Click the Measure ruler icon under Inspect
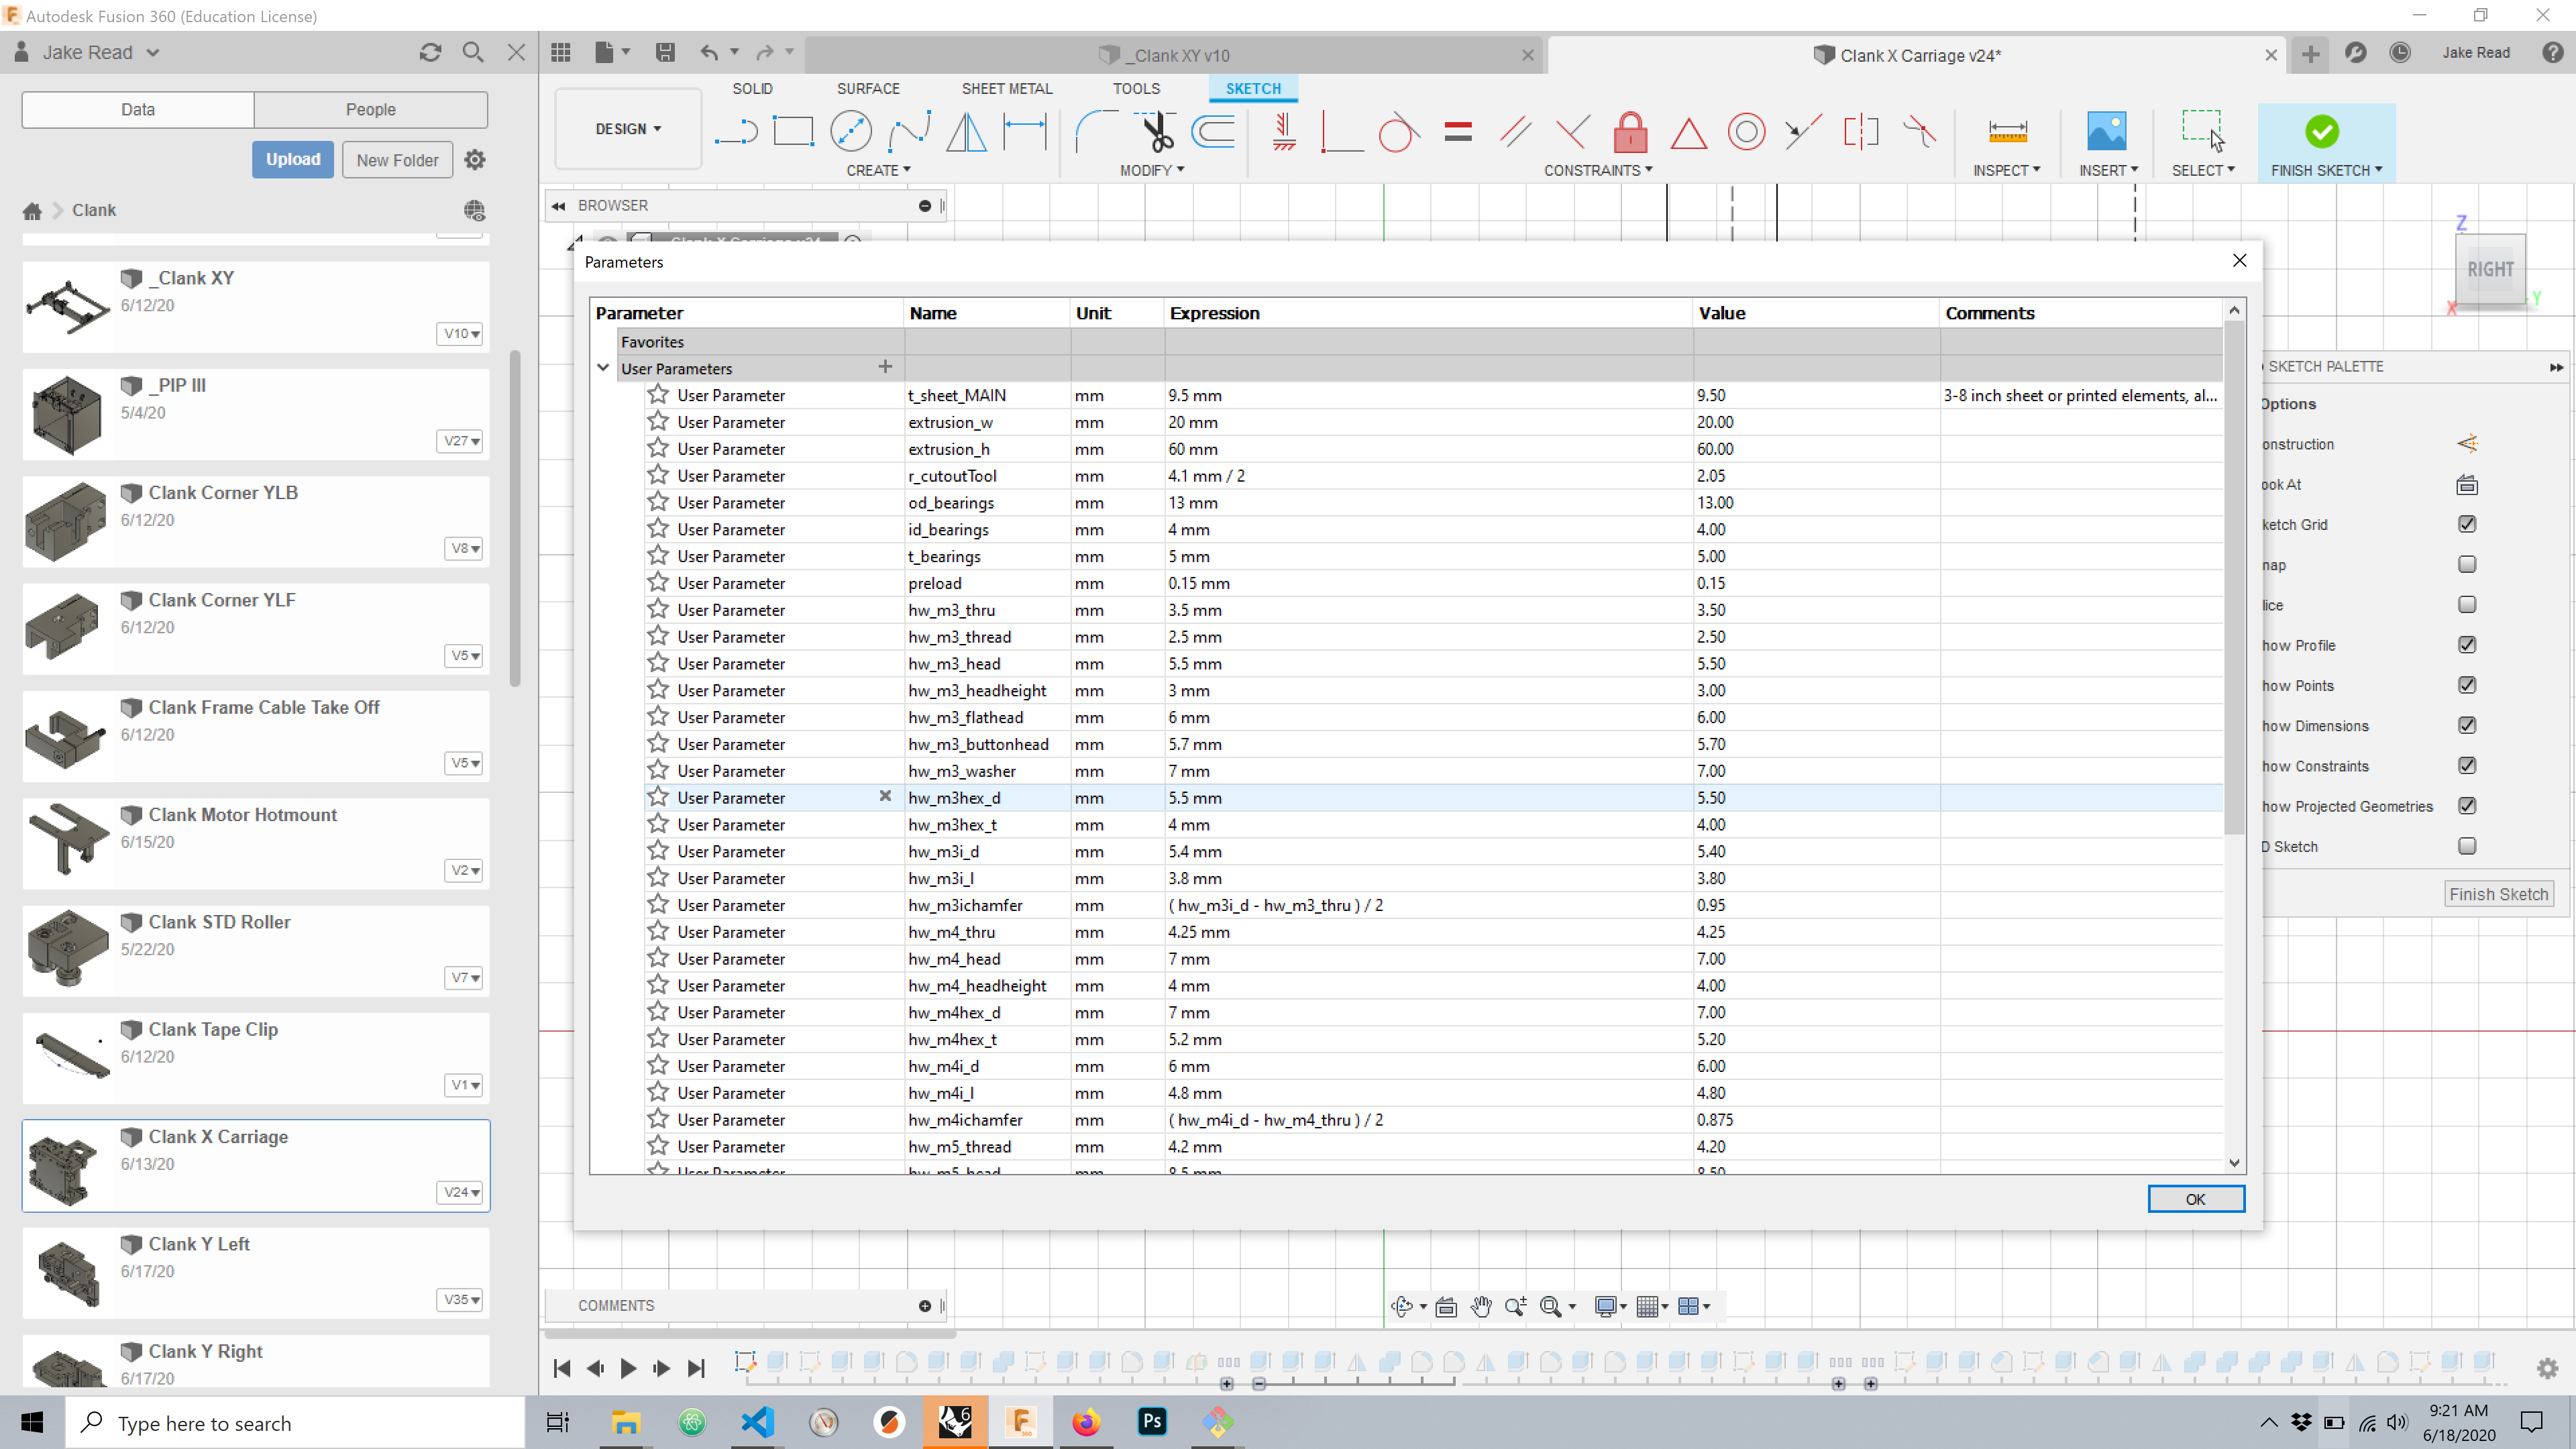Screen dimensions: 2576x1449 pos(2007,131)
